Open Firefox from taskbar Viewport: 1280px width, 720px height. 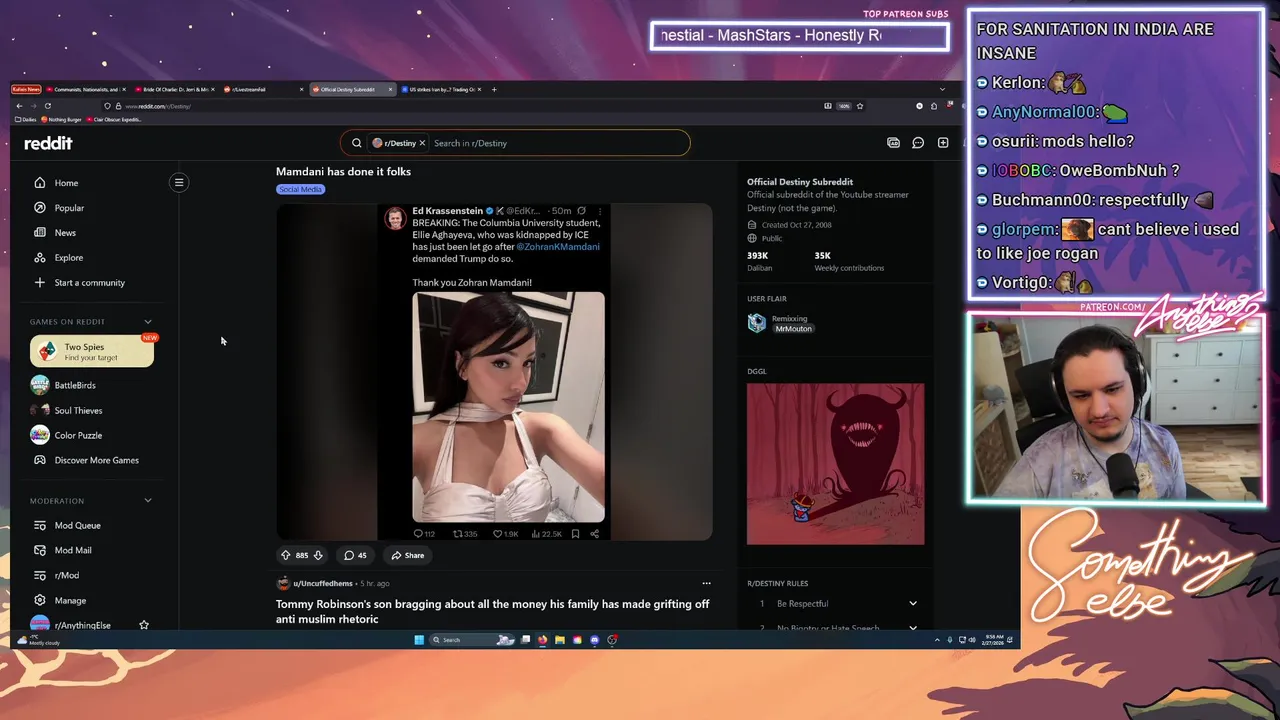tap(543, 640)
